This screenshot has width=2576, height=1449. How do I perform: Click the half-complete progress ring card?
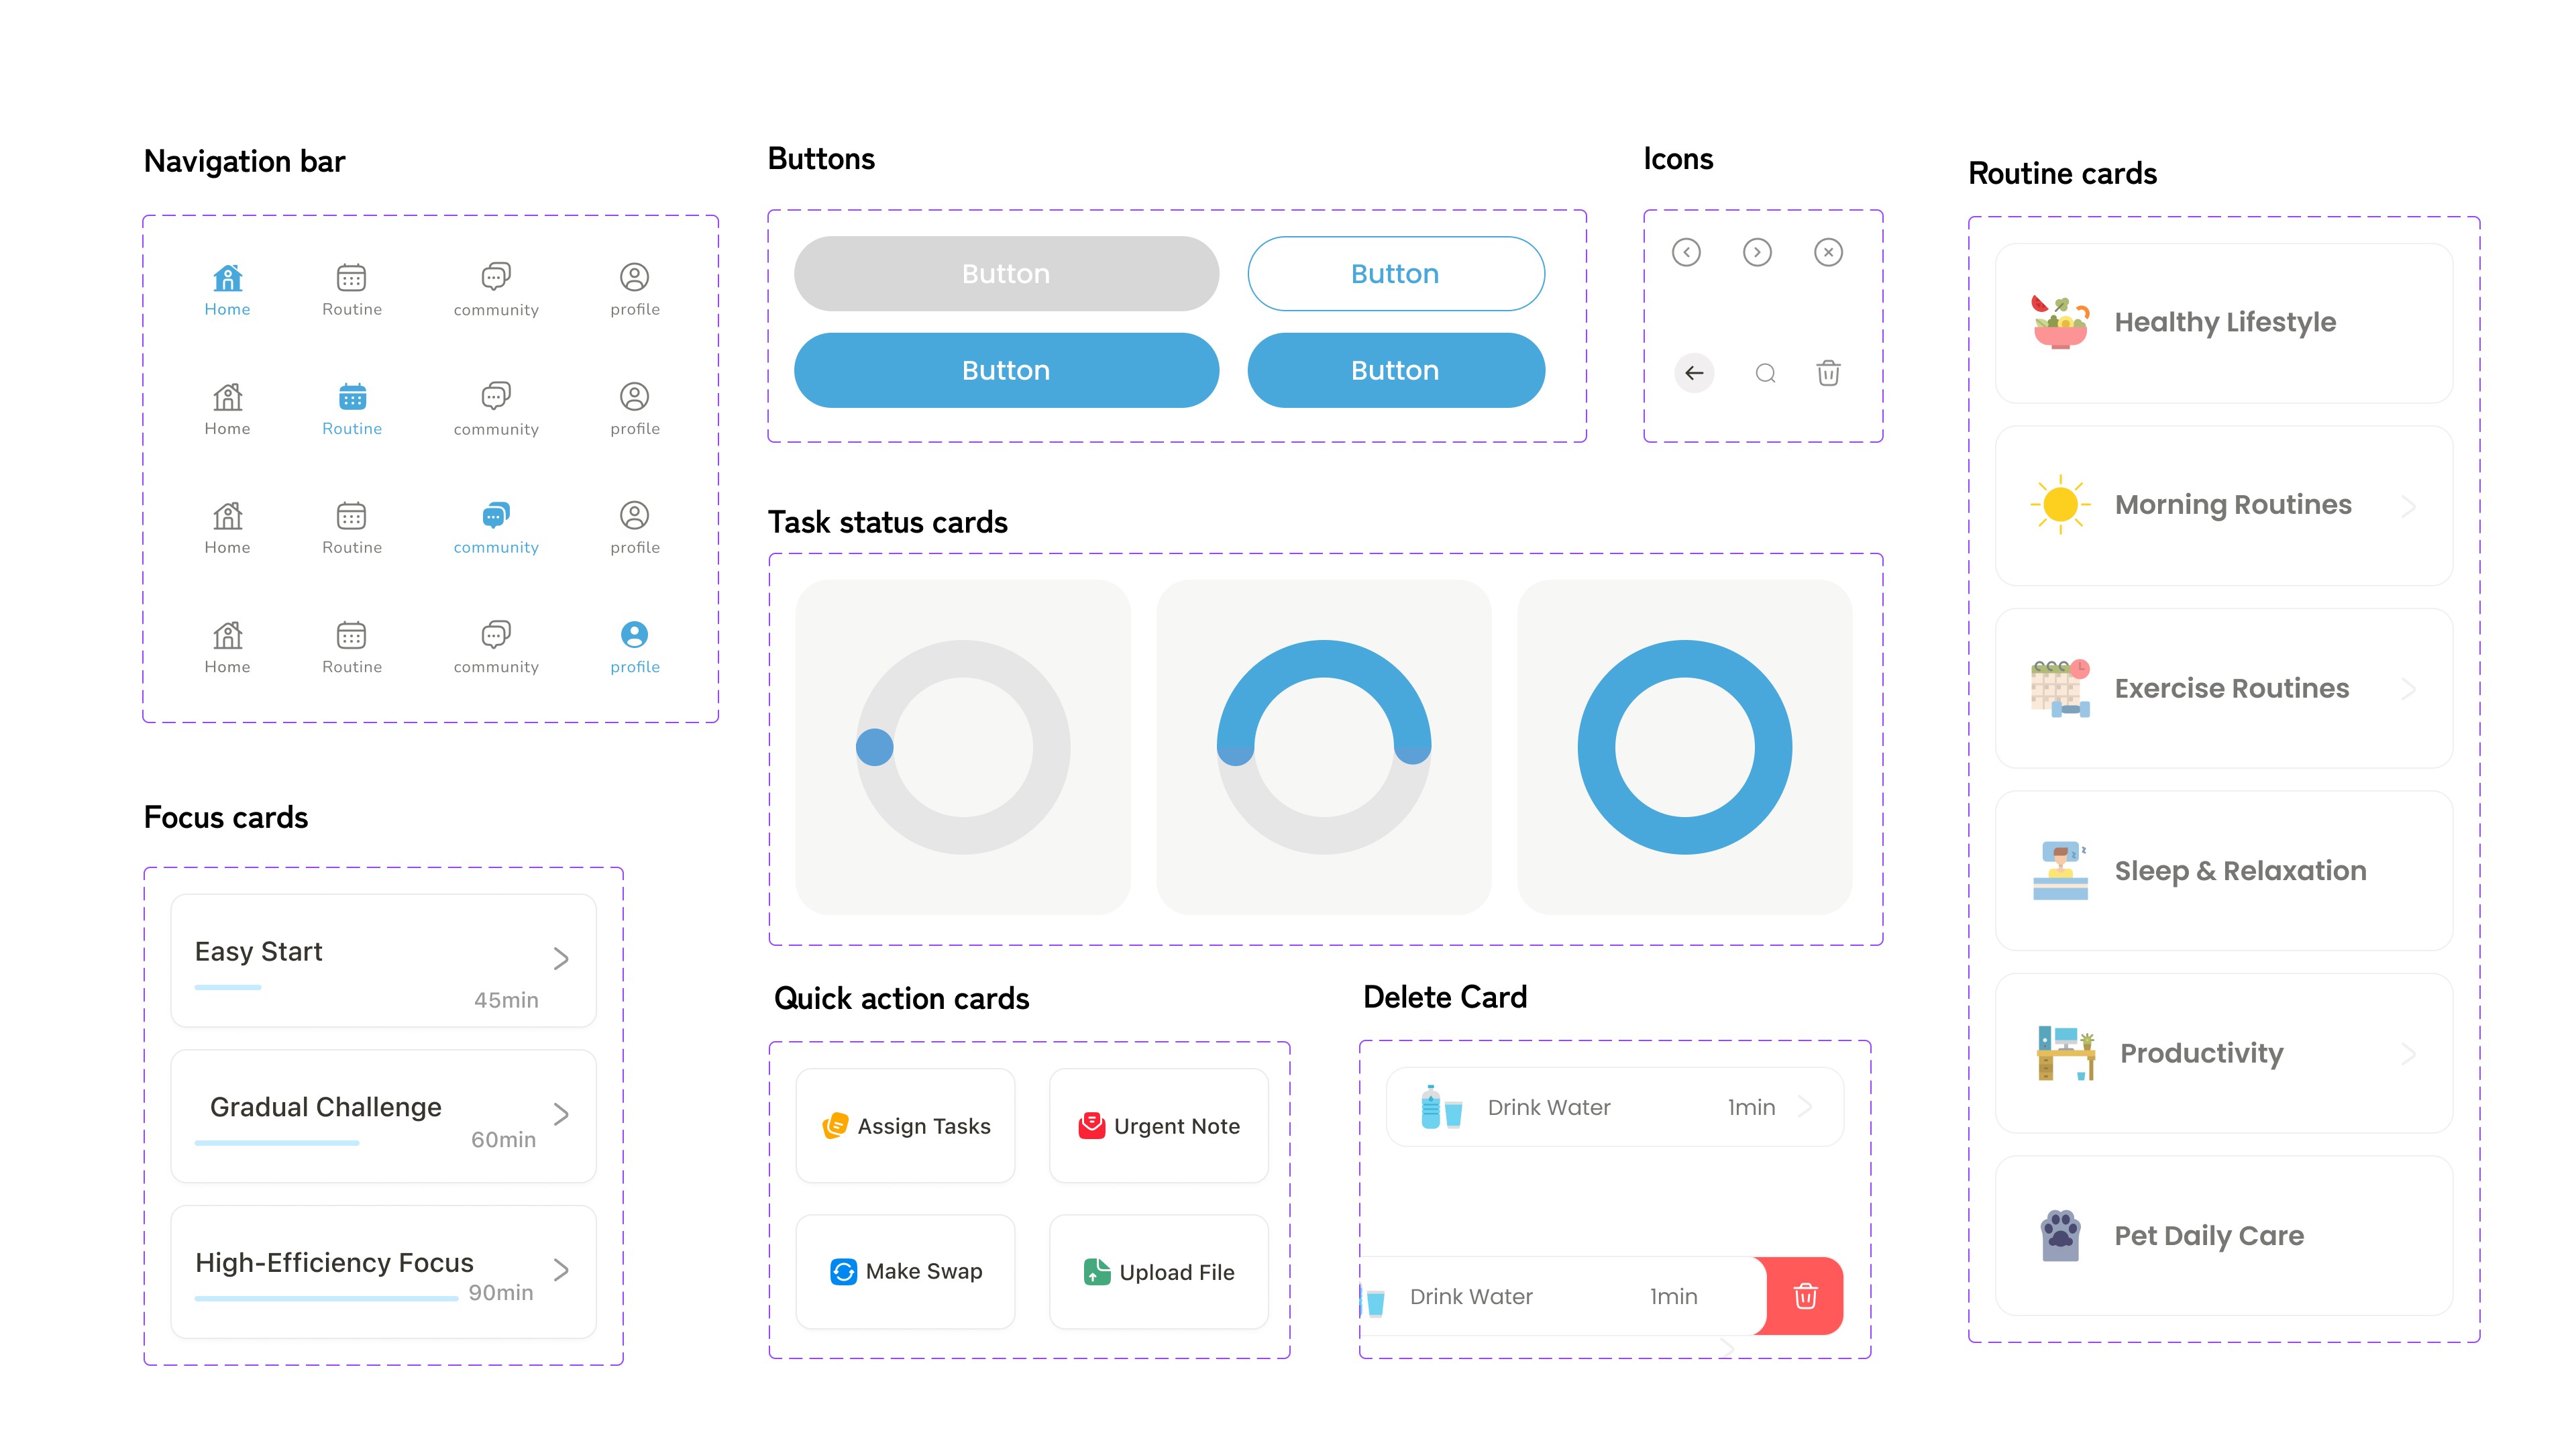tap(1323, 747)
